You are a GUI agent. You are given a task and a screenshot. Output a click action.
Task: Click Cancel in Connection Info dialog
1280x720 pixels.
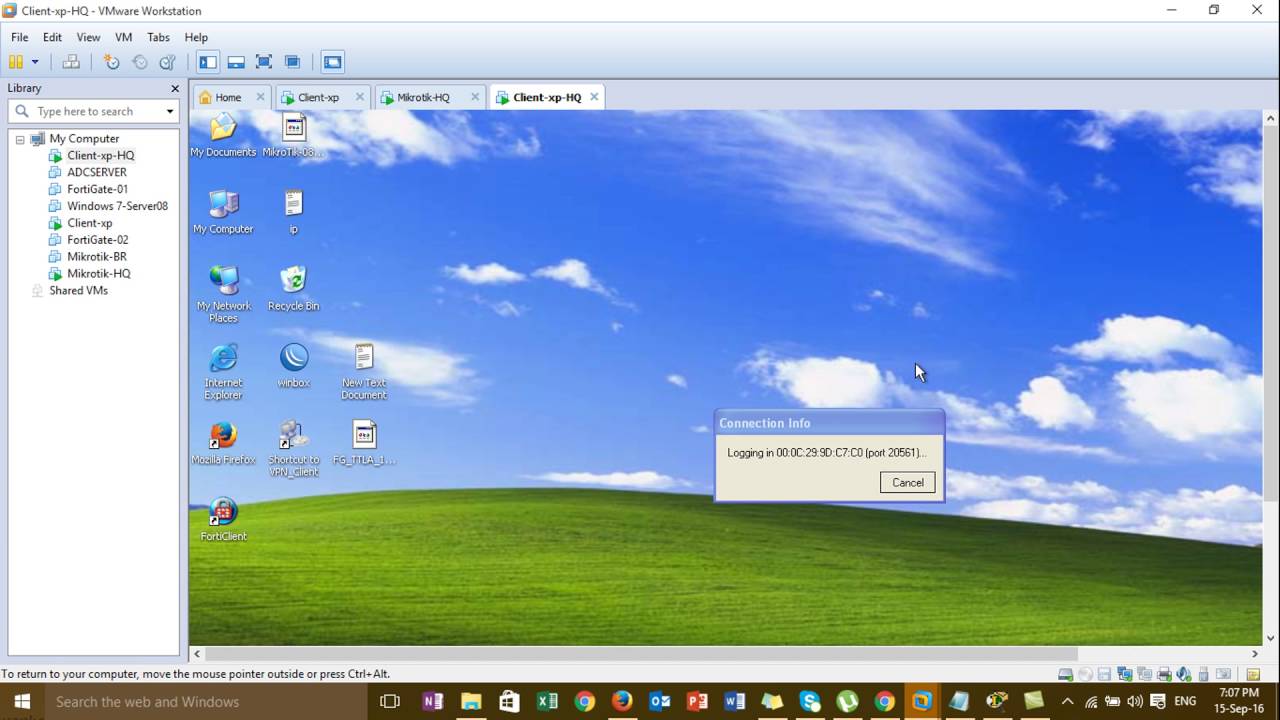(x=908, y=482)
